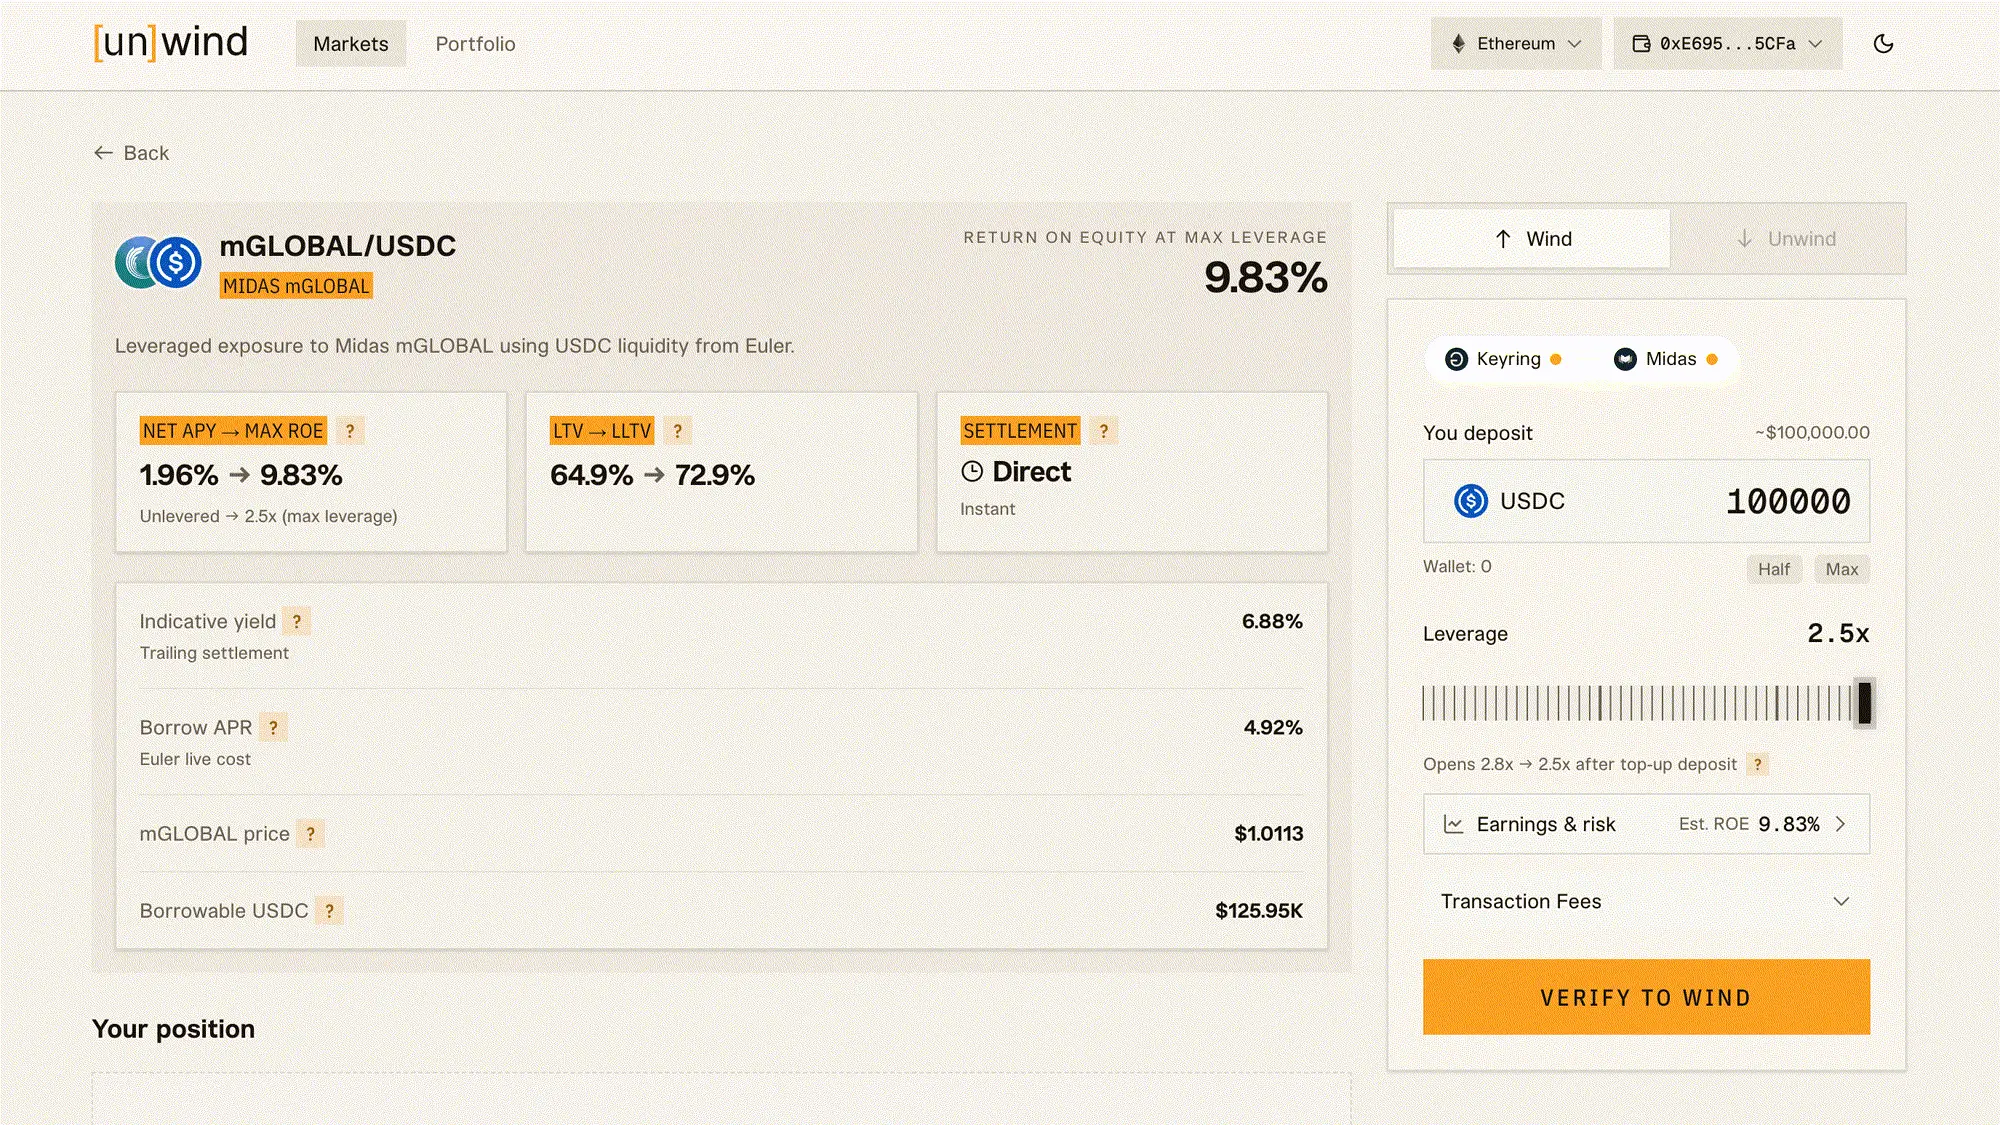Expand the Transaction Fees section
The width and height of the screenshot is (2000, 1125).
[x=1646, y=902]
